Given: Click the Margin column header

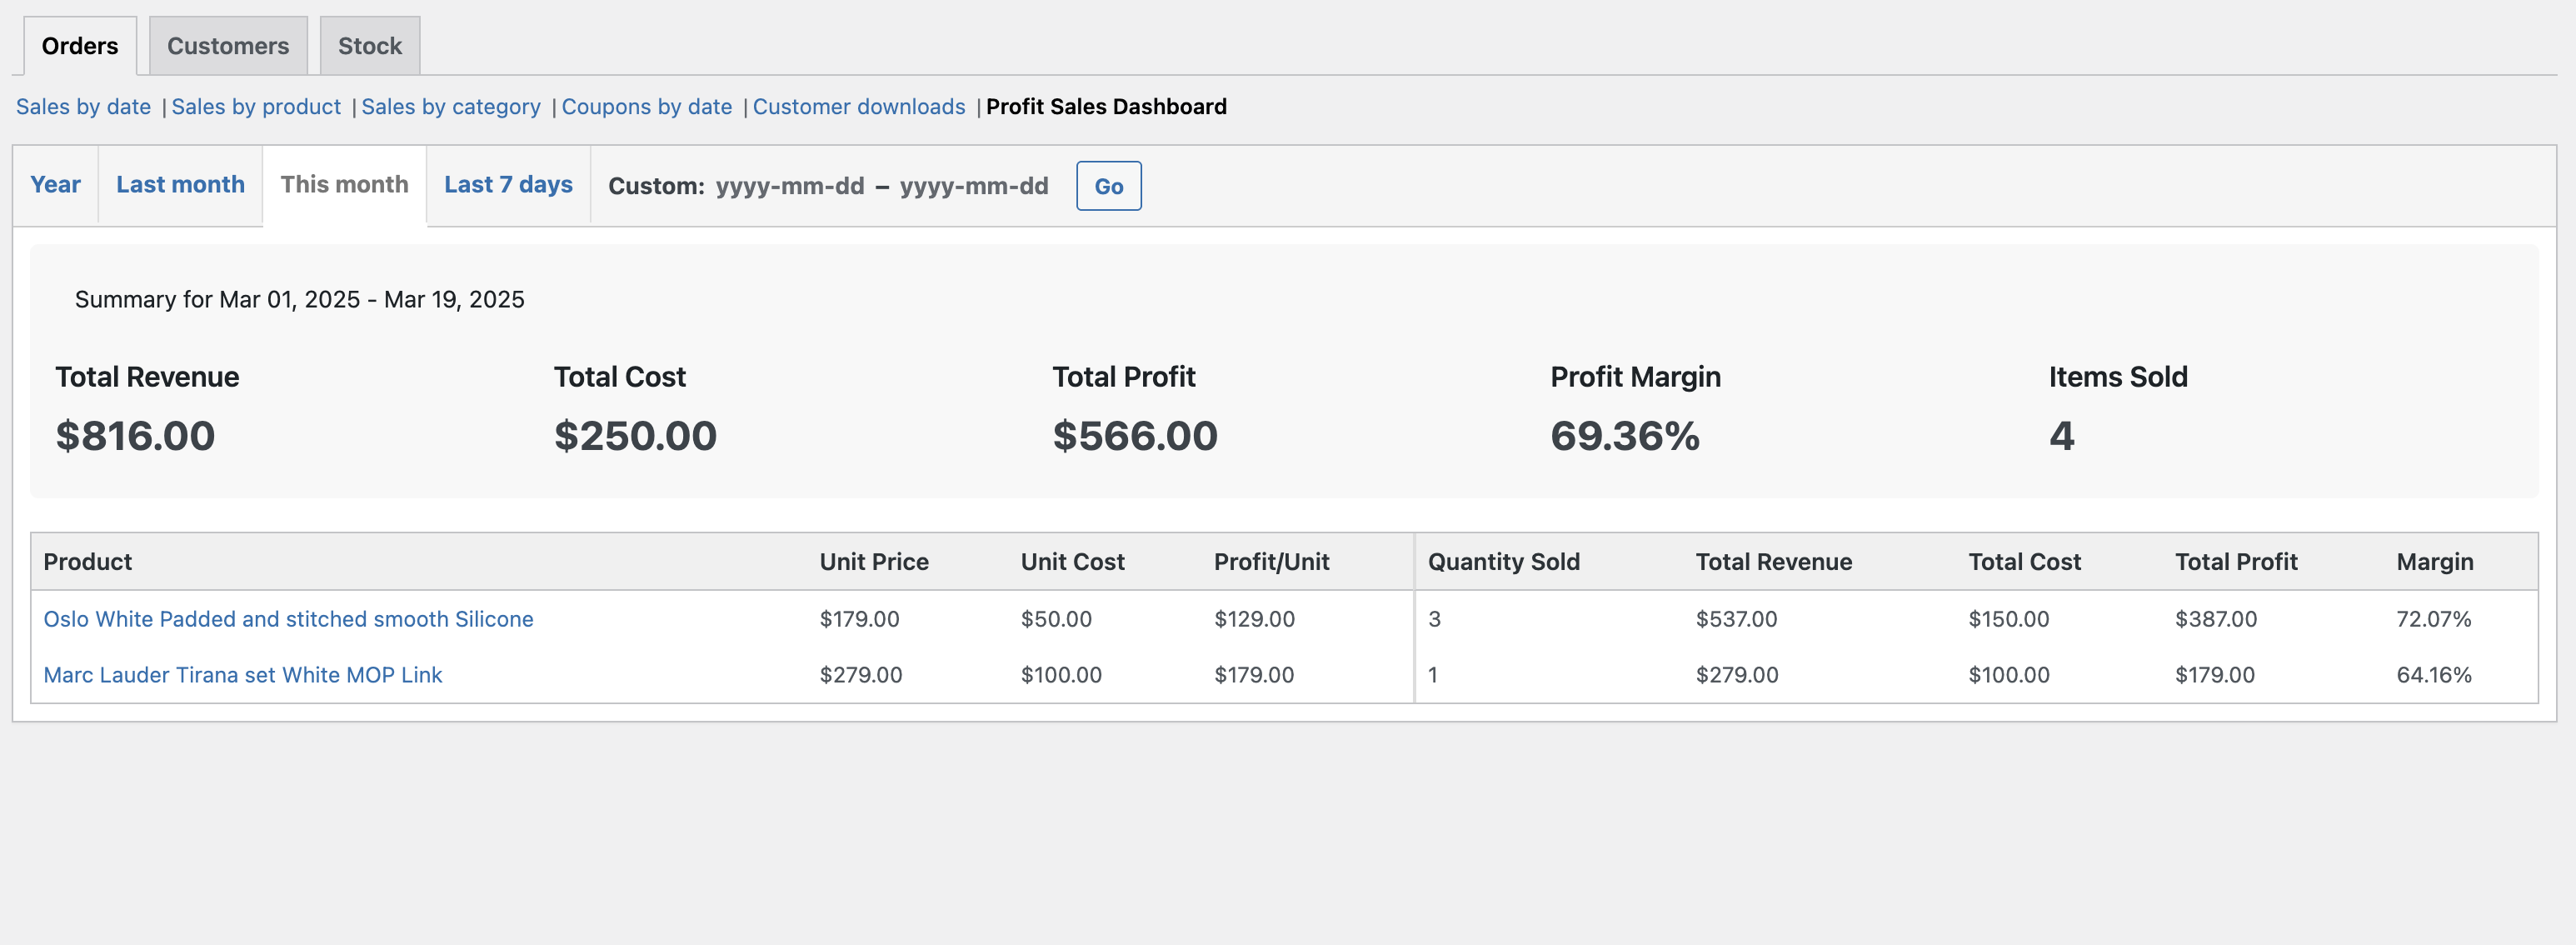Looking at the screenshot, I should [2434, 562].
